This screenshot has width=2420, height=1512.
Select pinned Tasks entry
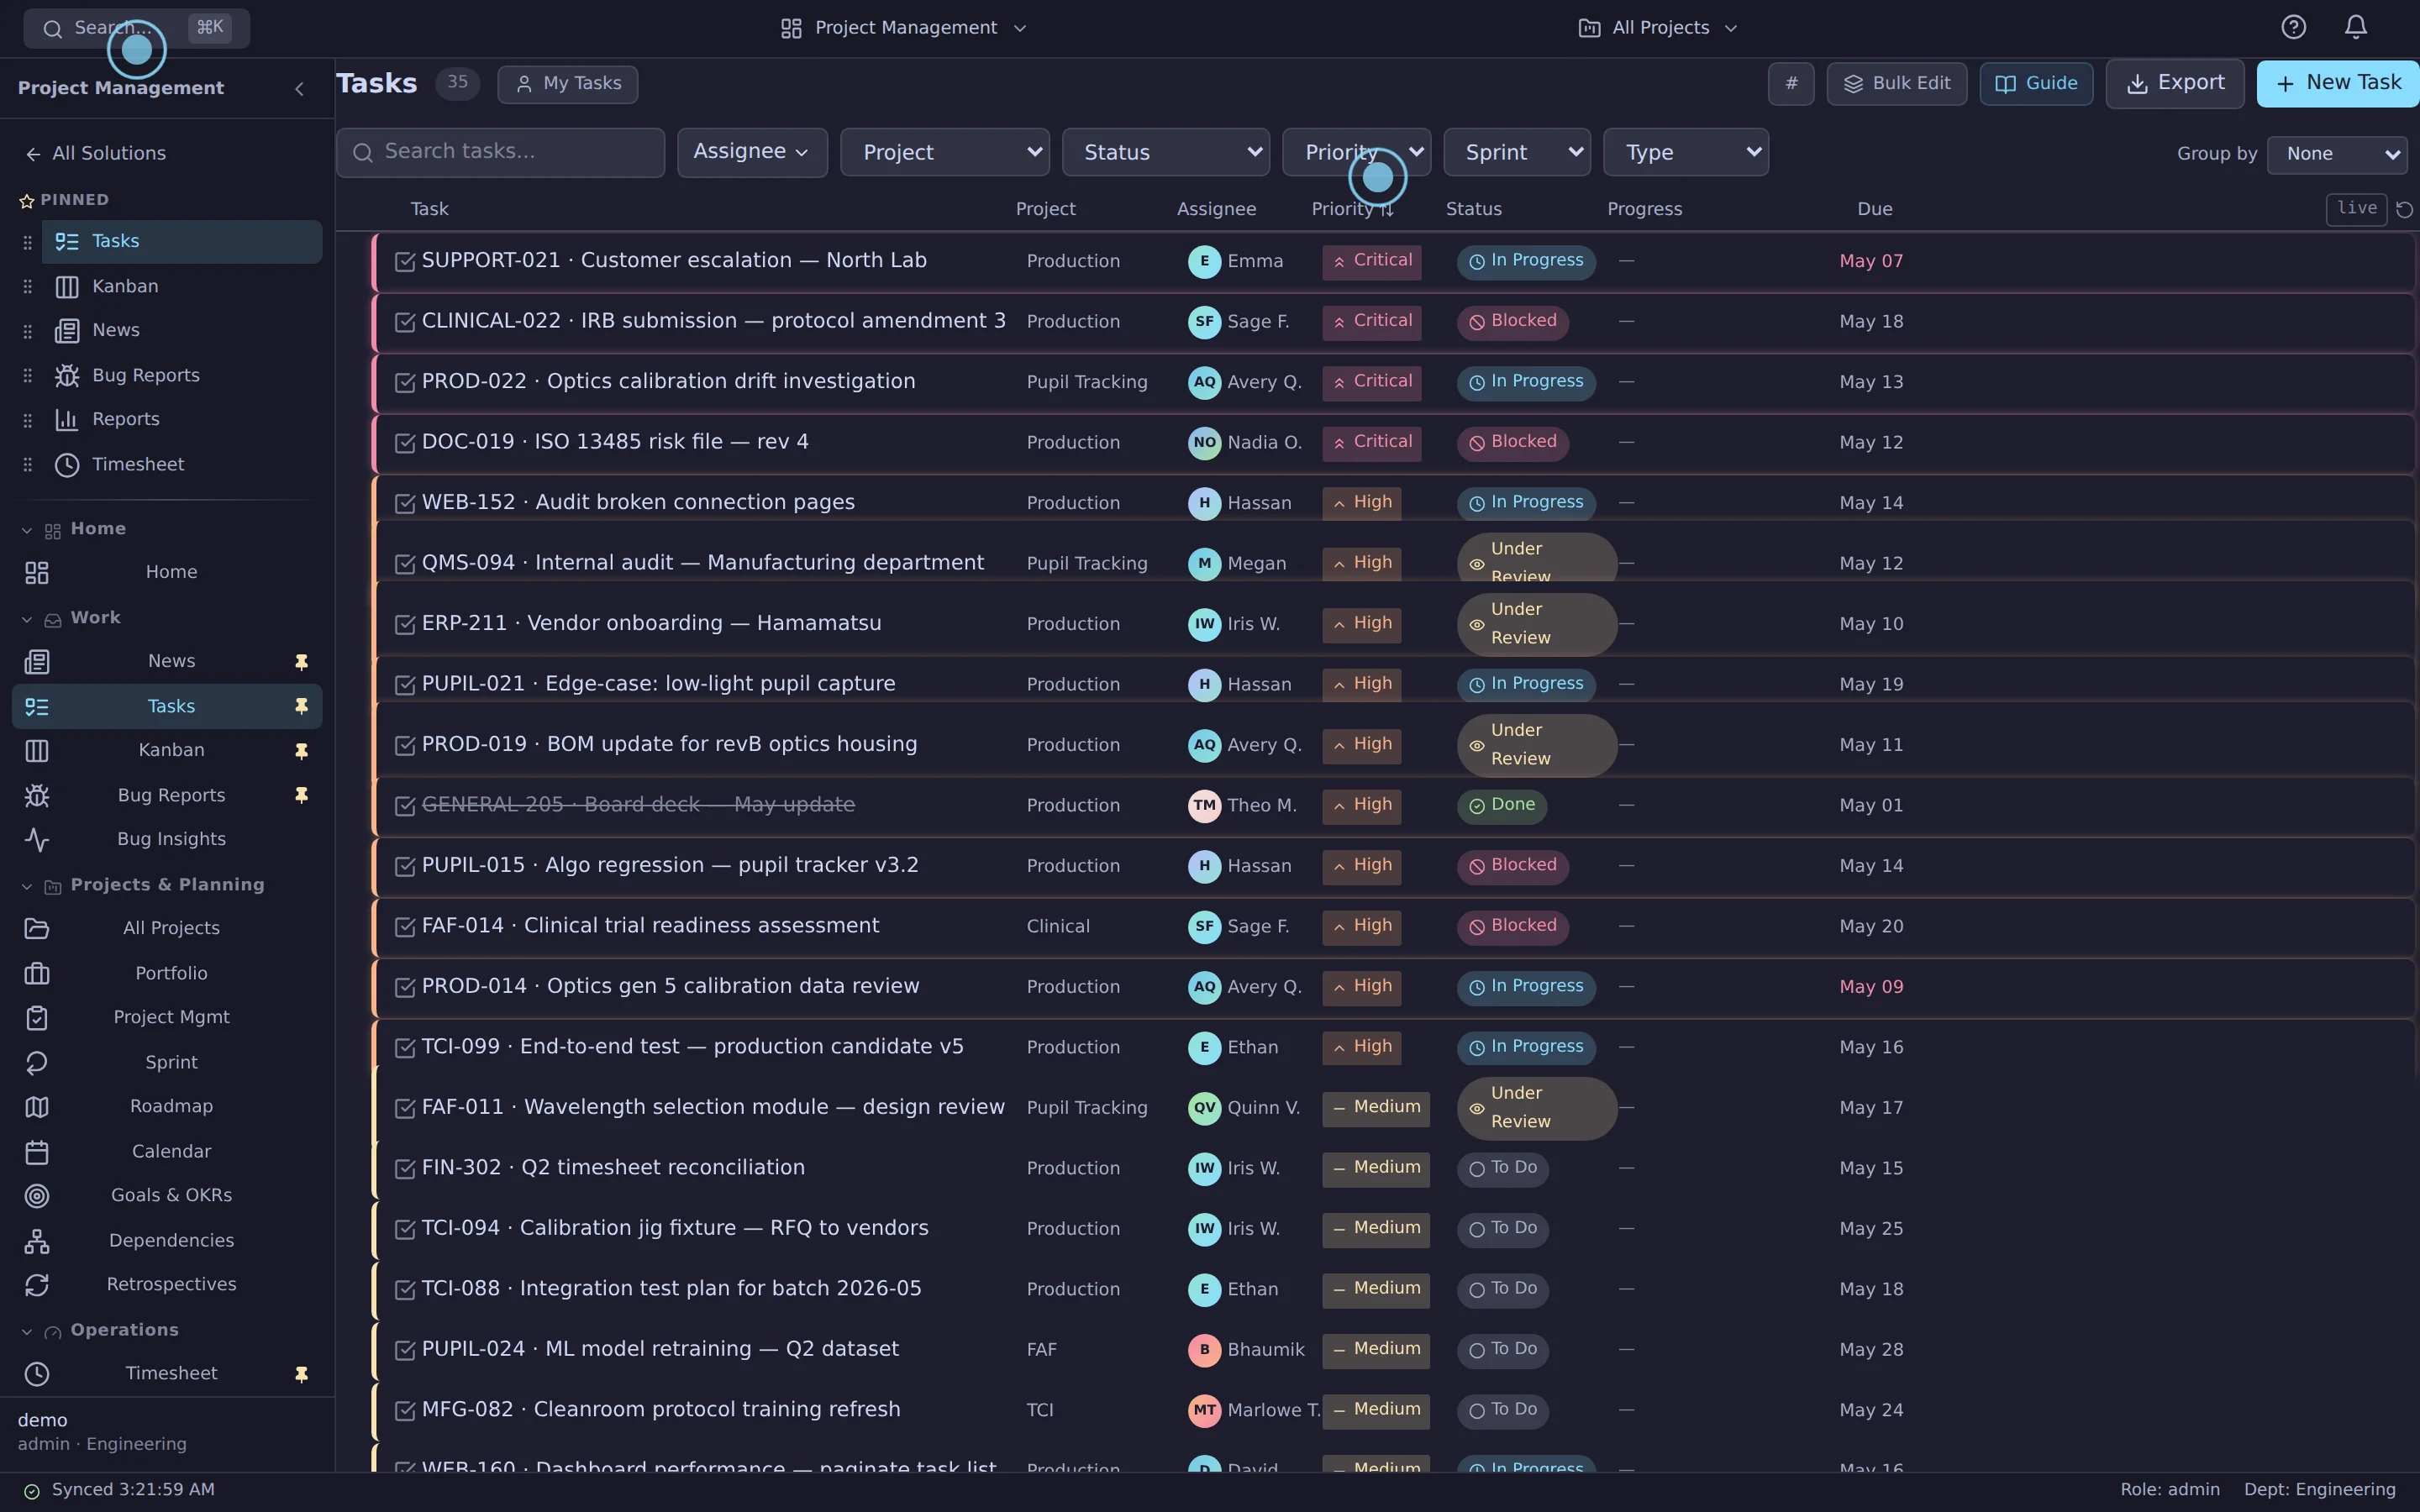(181, 242)
